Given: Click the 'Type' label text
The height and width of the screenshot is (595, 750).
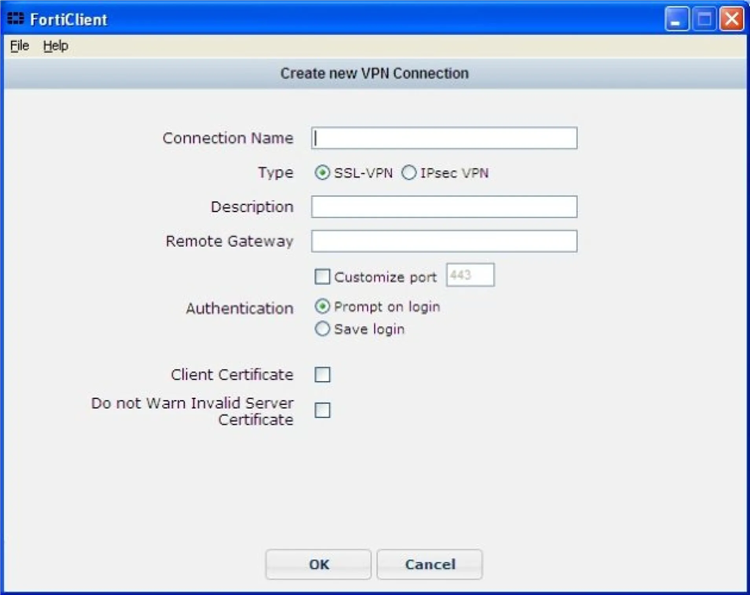Looking at the screenshot, I should coord(276,173).
